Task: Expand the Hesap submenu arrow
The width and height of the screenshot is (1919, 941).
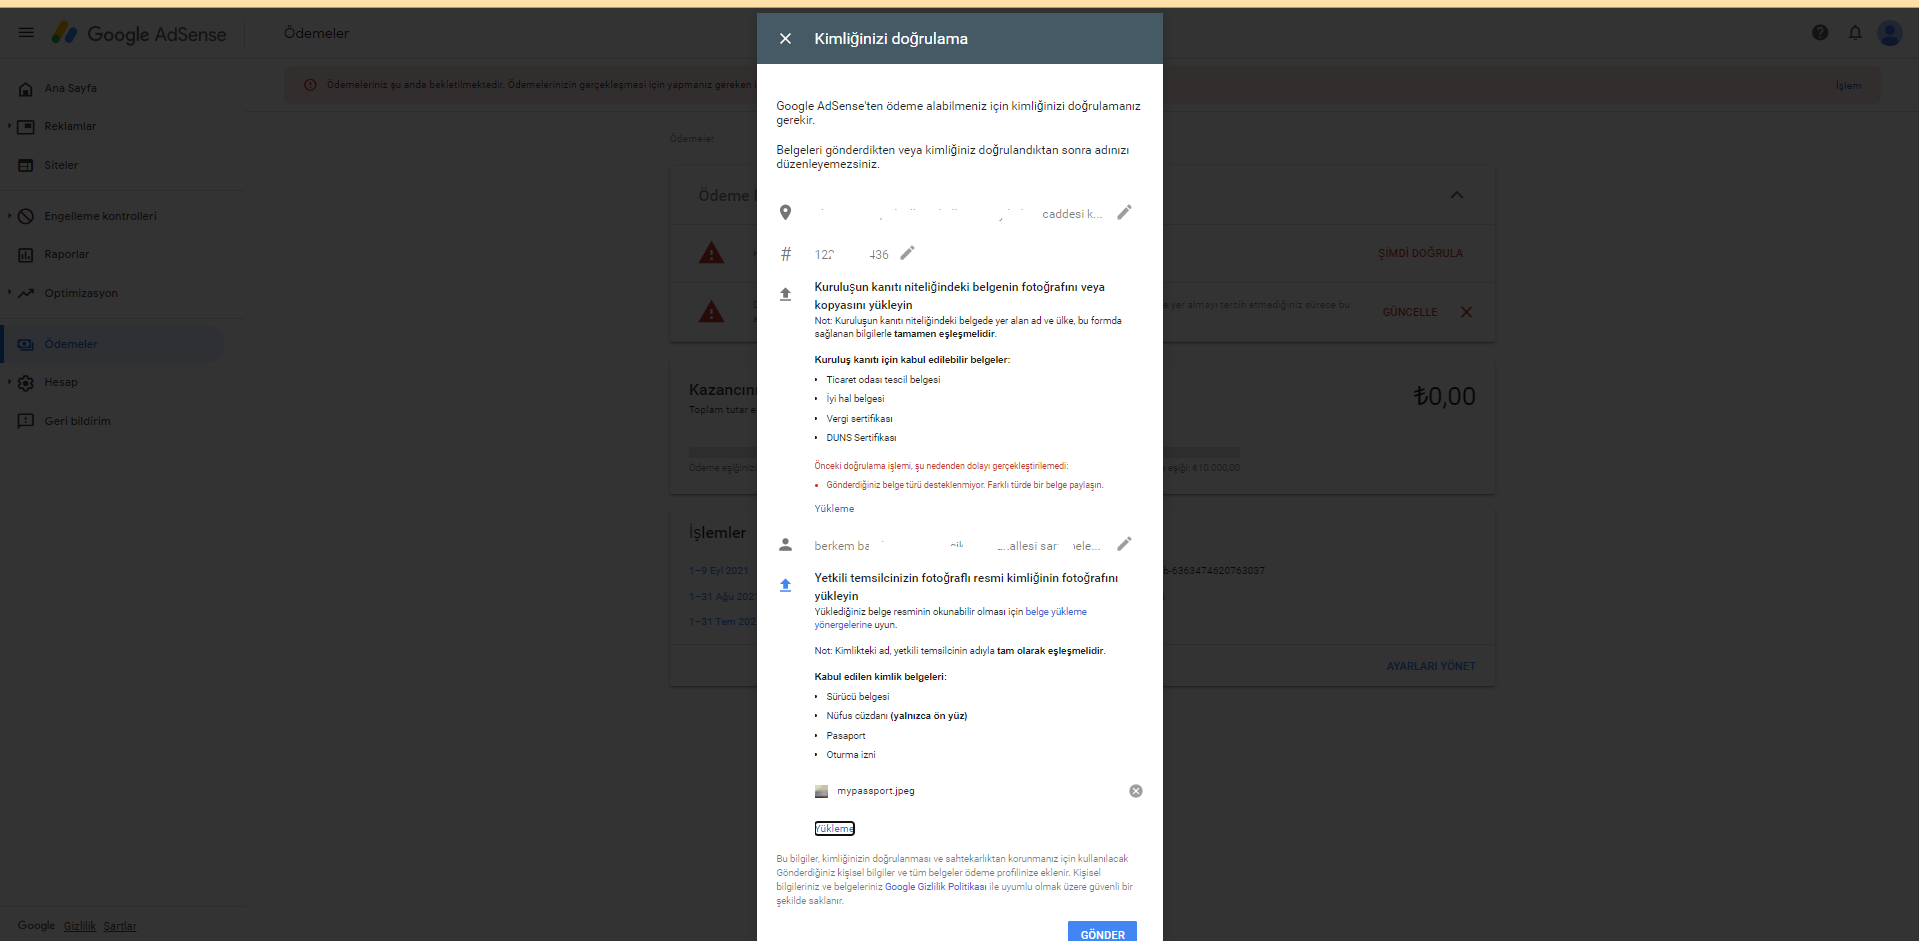Action: (x=9, y=382)
